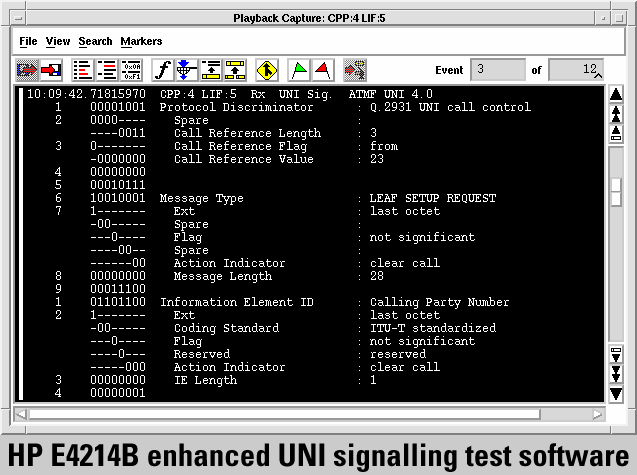Open the Markers menu
Screen dimensions: 637x475
pos(141,41)
